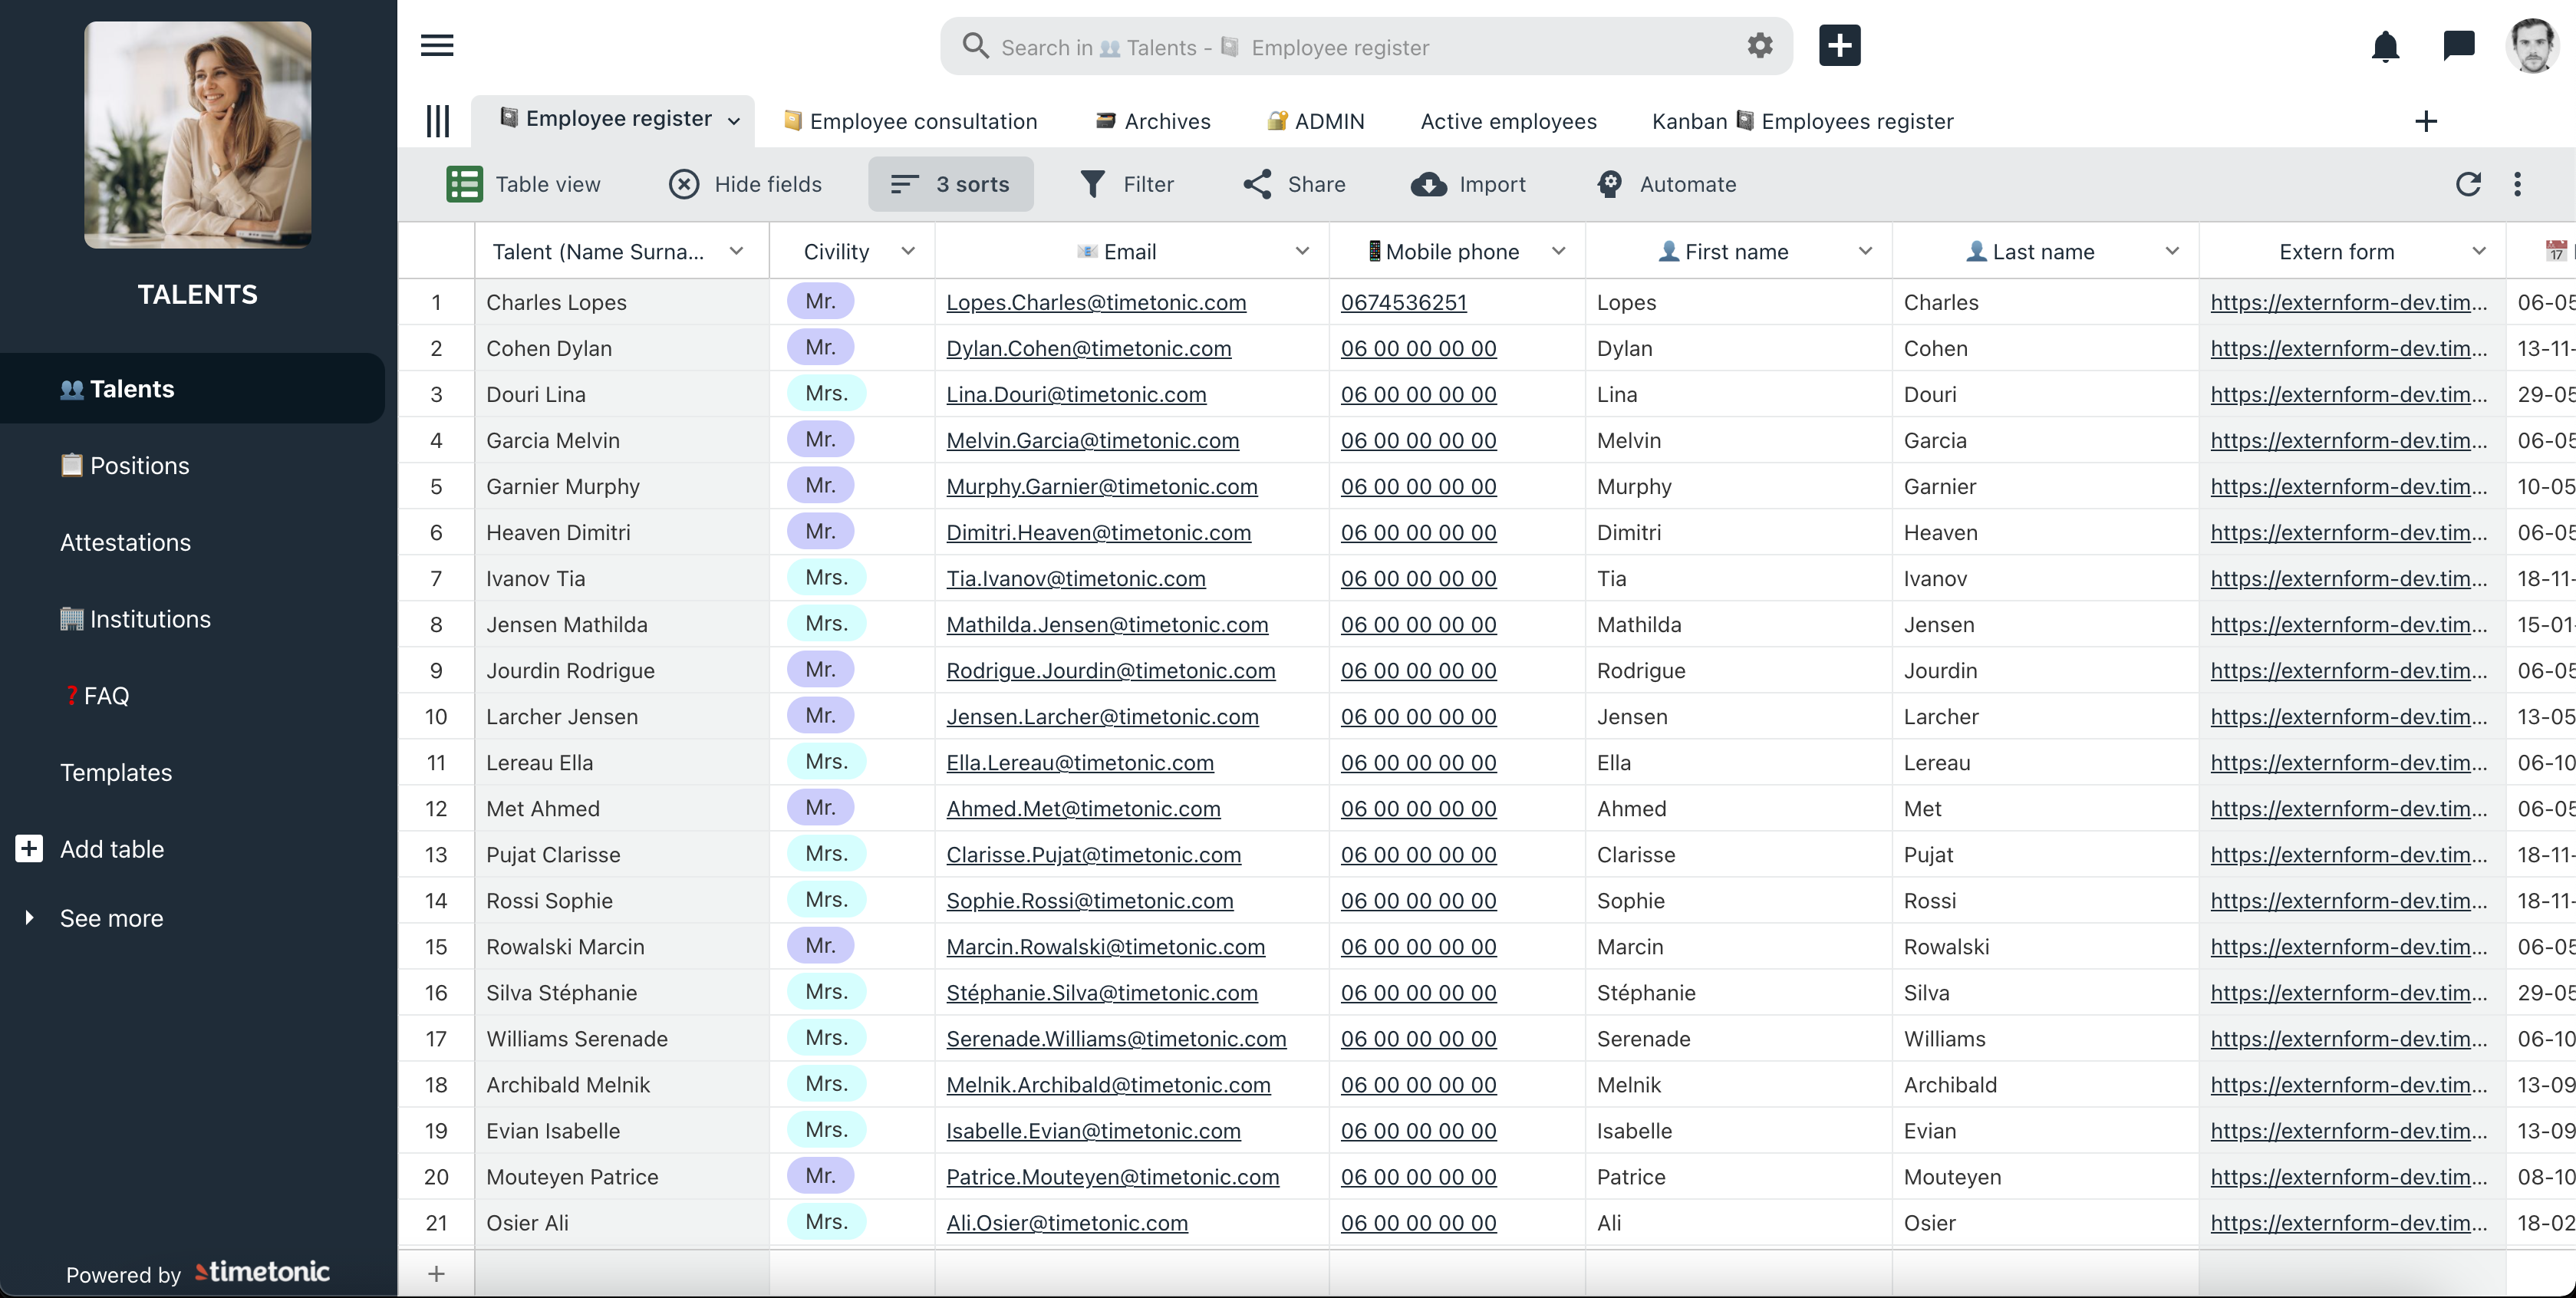Screen dimensions: 2576x1298
Task: Open Employee register tab dropdown arrow
Action: (734, 121)
